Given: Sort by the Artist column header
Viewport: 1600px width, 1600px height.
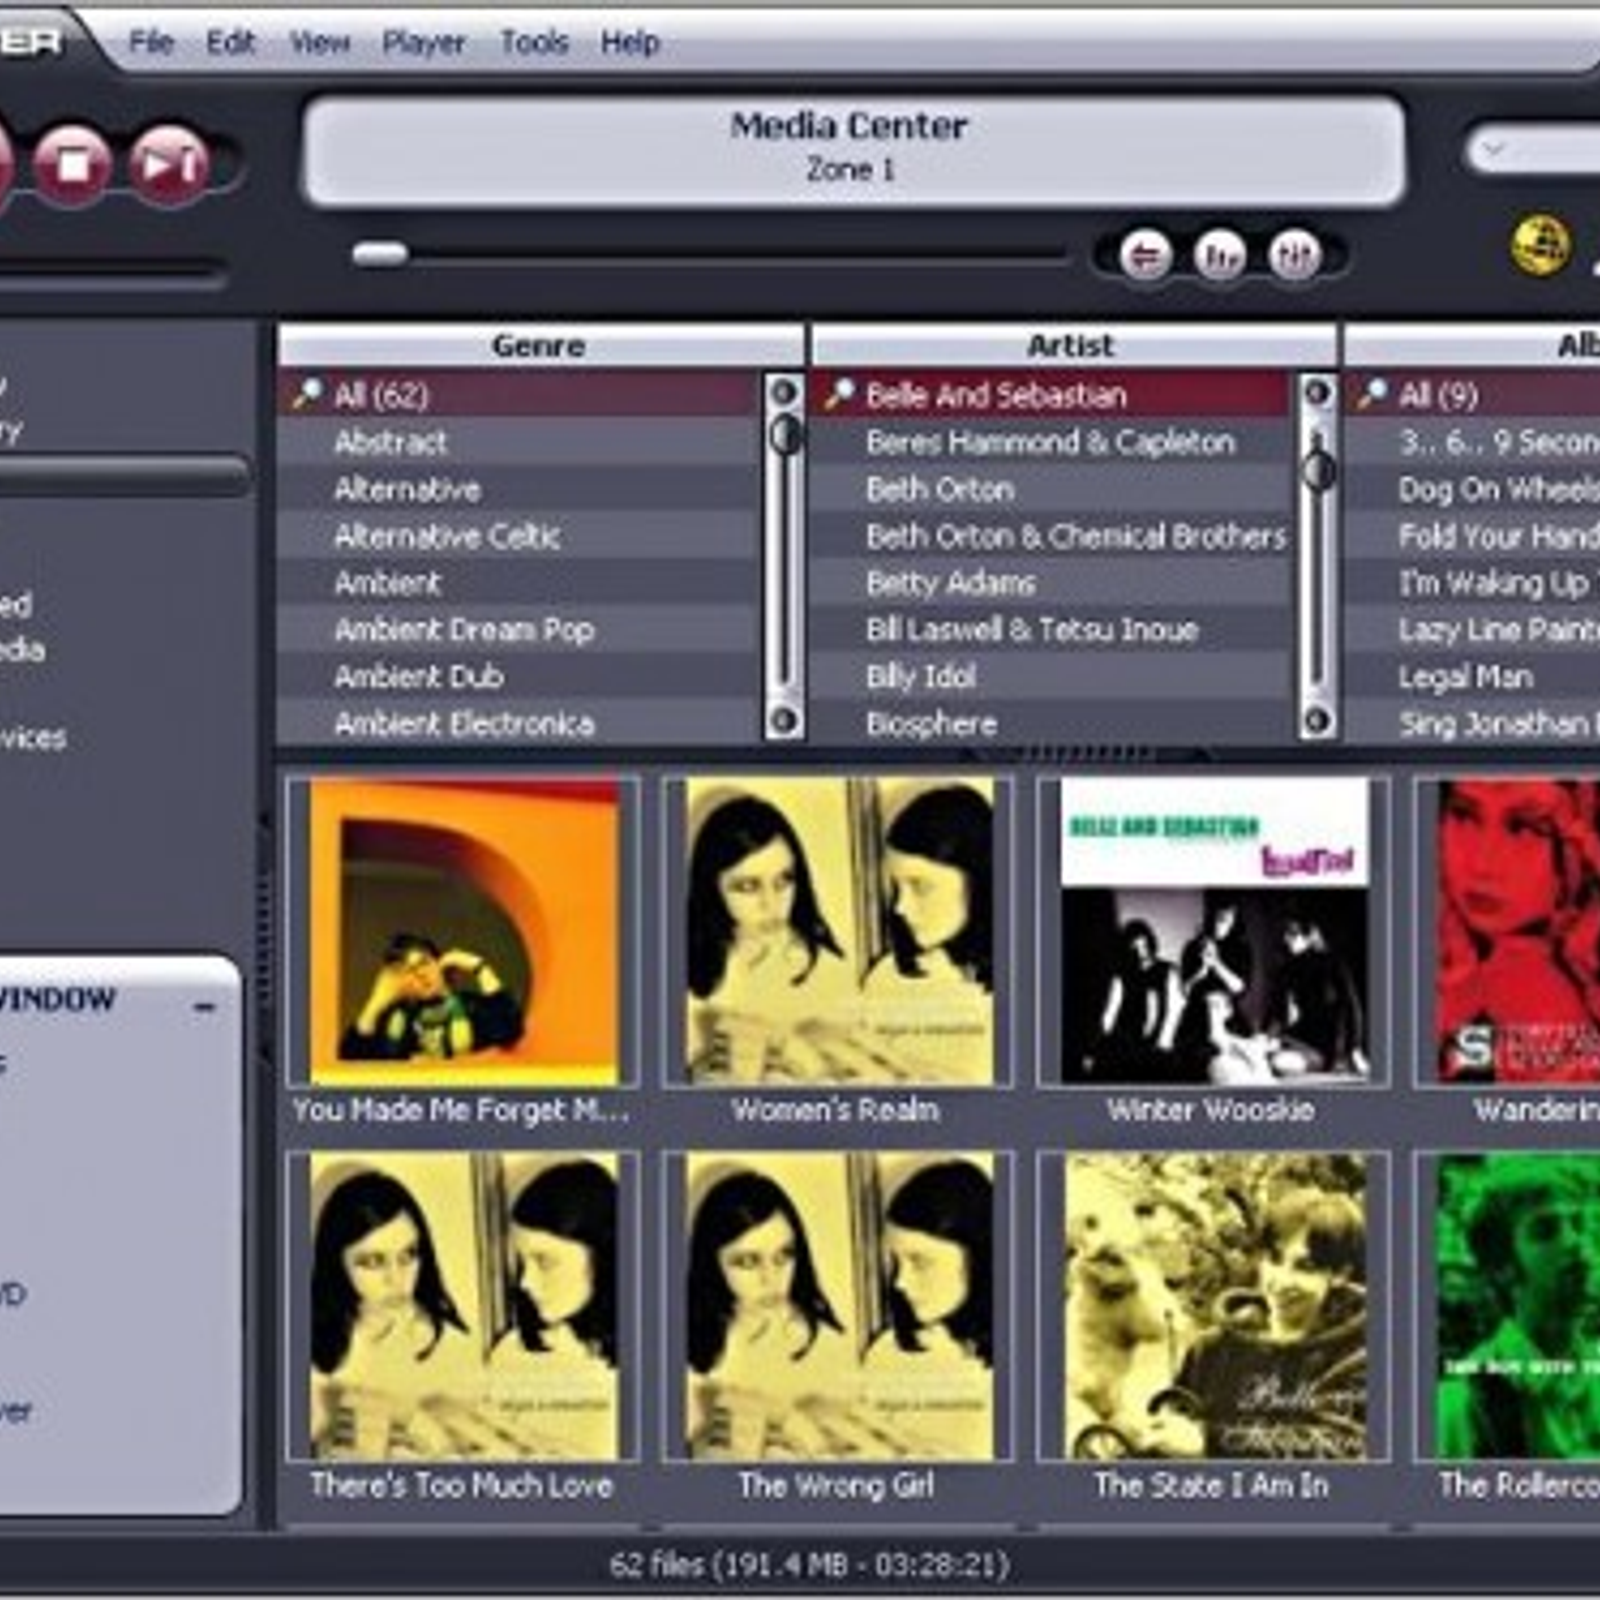Looking at the screenshot, I should 1072,346.
